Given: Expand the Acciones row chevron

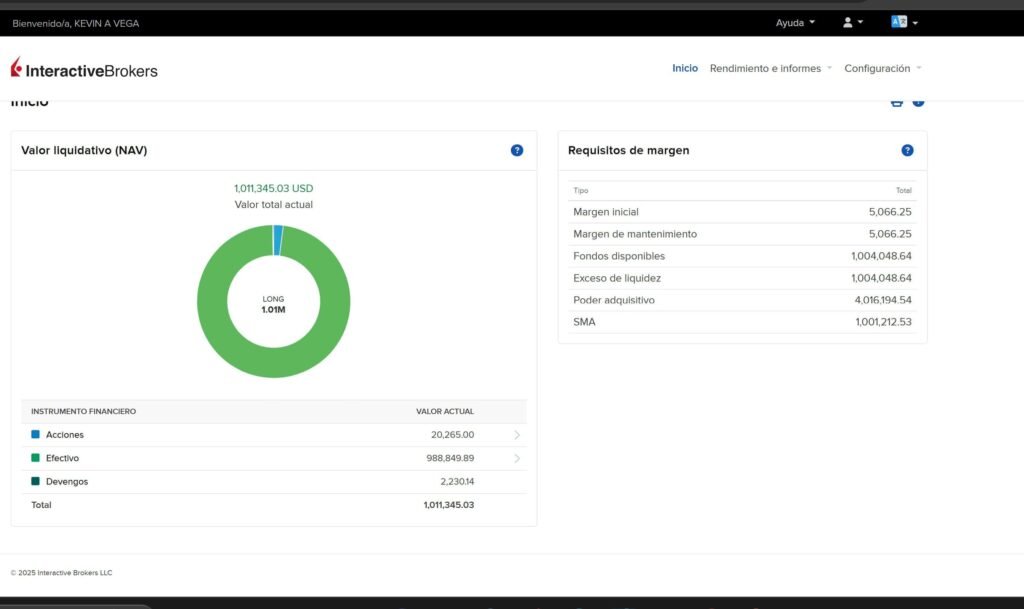Looking at the screenshot, I should pos(517,435).
